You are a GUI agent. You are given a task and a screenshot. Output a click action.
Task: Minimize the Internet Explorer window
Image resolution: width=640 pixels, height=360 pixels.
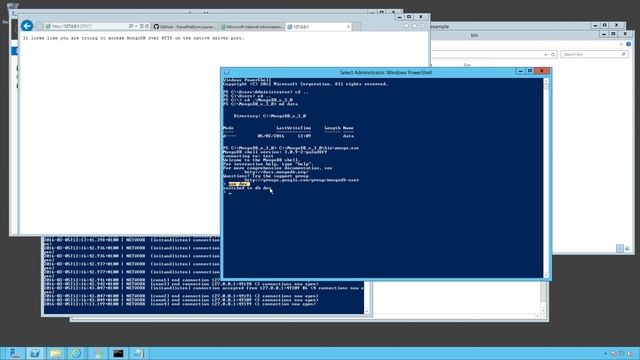coord(400,17)
